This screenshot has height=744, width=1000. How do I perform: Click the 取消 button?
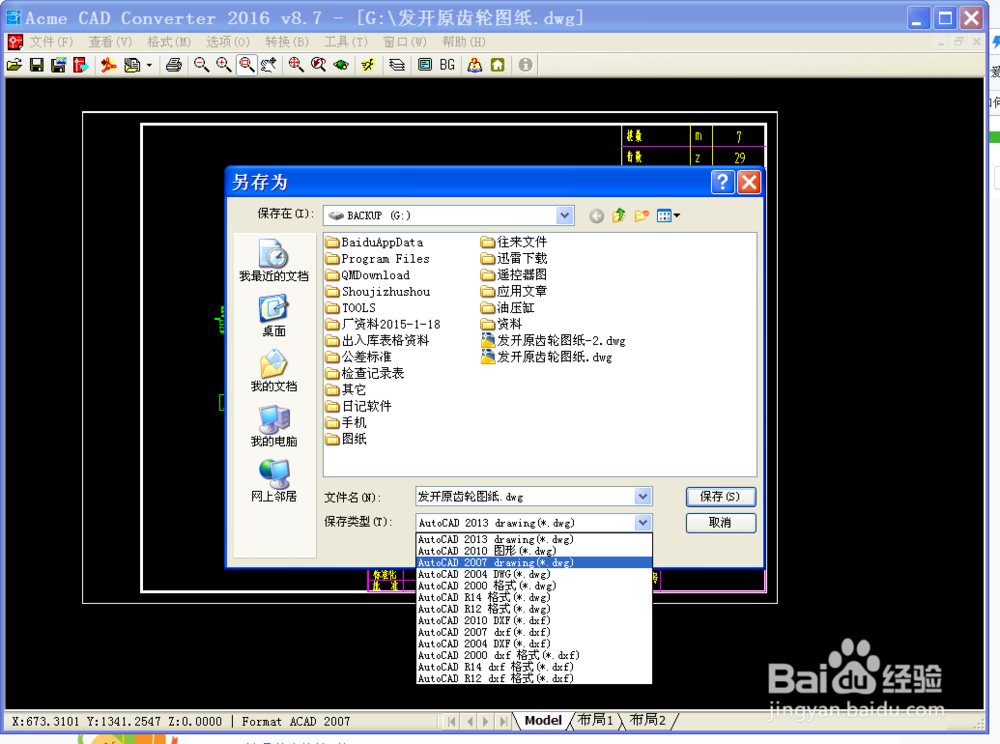(721, 523)
